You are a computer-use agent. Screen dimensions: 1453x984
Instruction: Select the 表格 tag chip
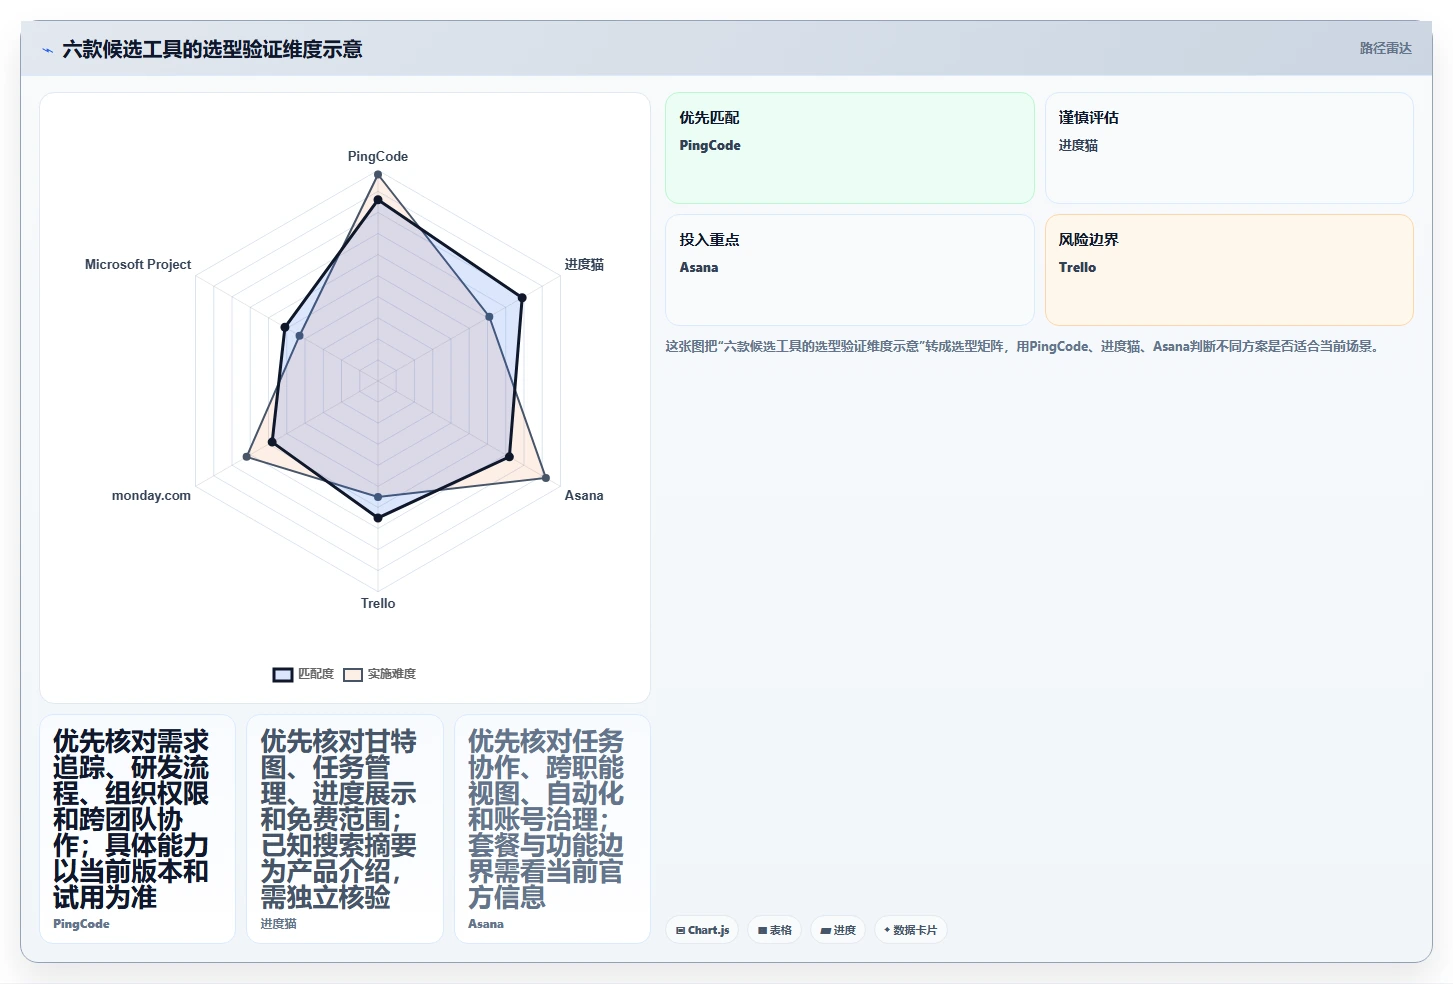coord(775,930)
